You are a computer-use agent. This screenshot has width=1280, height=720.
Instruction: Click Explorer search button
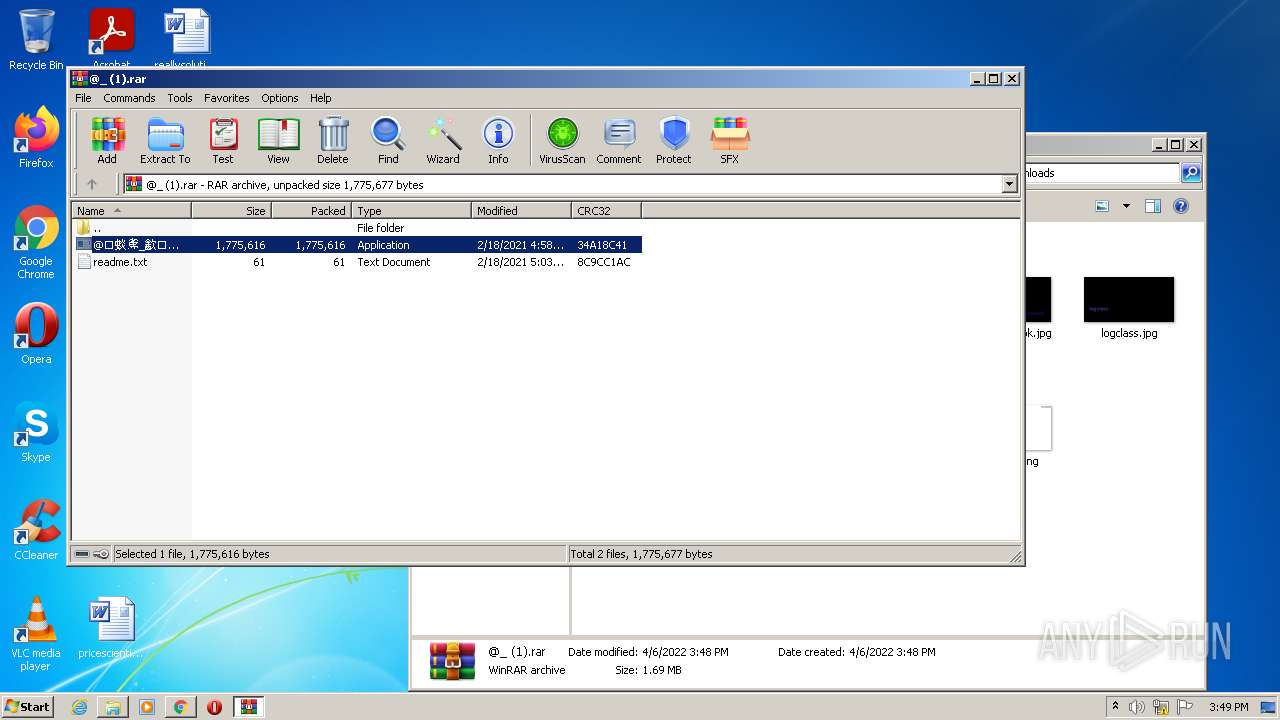click(x=1190, y=173)
